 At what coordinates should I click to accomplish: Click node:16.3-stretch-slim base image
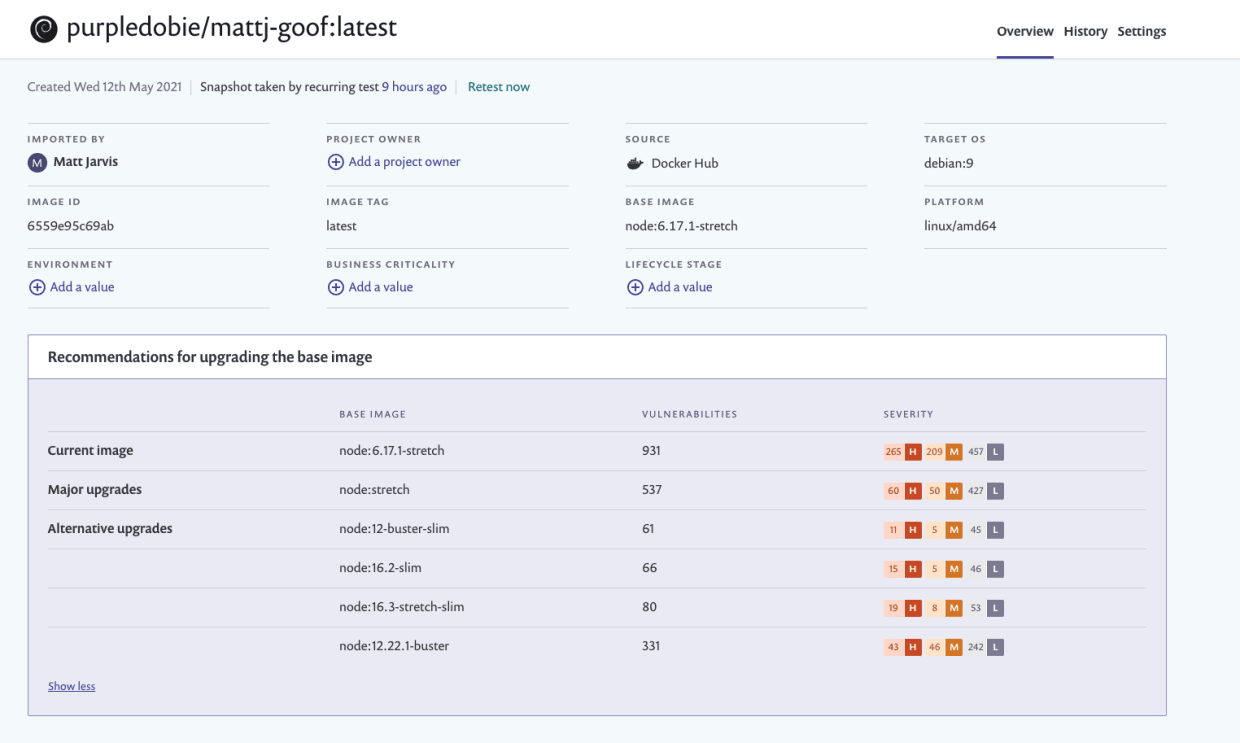(402, 607)
